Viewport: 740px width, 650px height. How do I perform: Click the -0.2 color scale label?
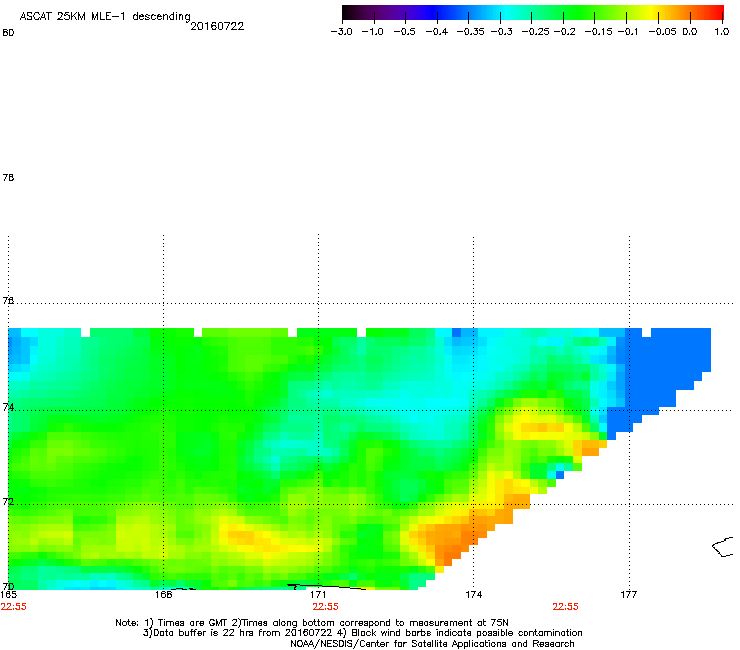pyautogui.click(x=564, y=32)
